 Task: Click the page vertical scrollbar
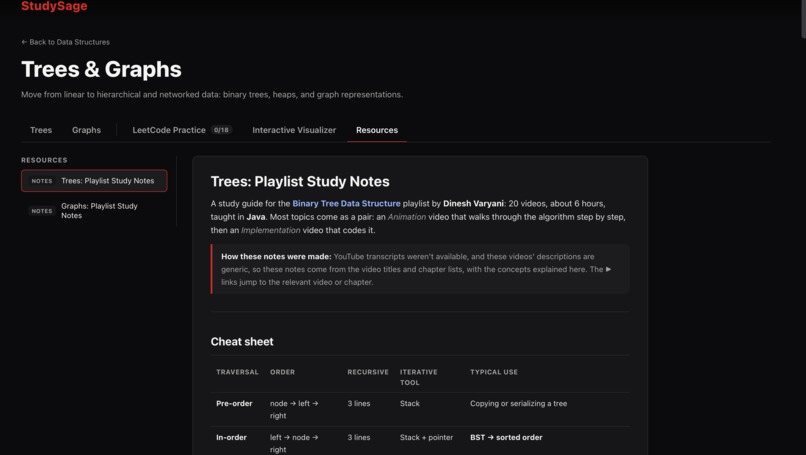point(803,20)
